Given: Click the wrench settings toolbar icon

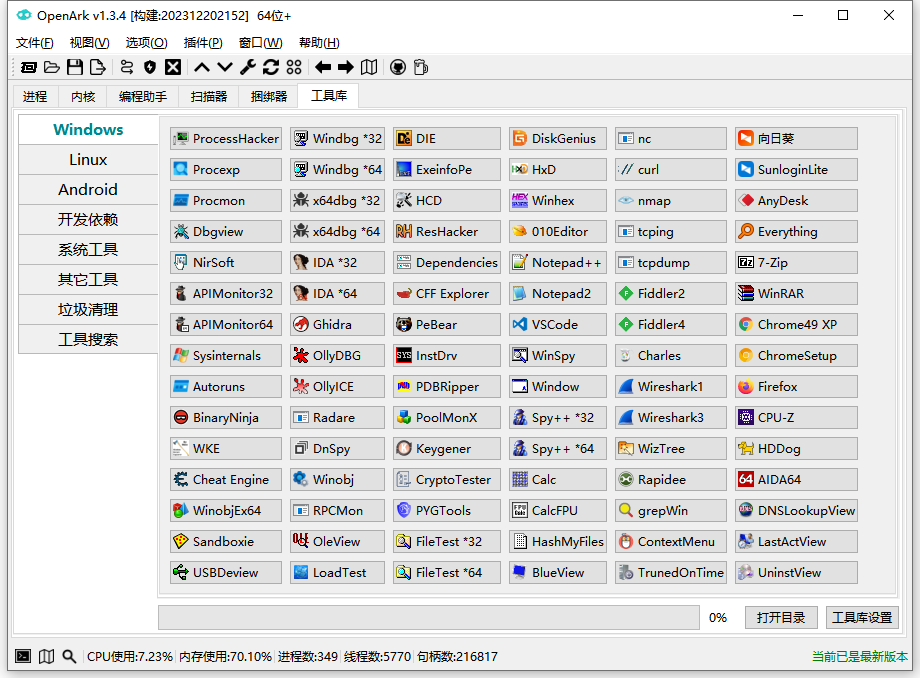Looking at the screenshot, I should pos(248,67).
